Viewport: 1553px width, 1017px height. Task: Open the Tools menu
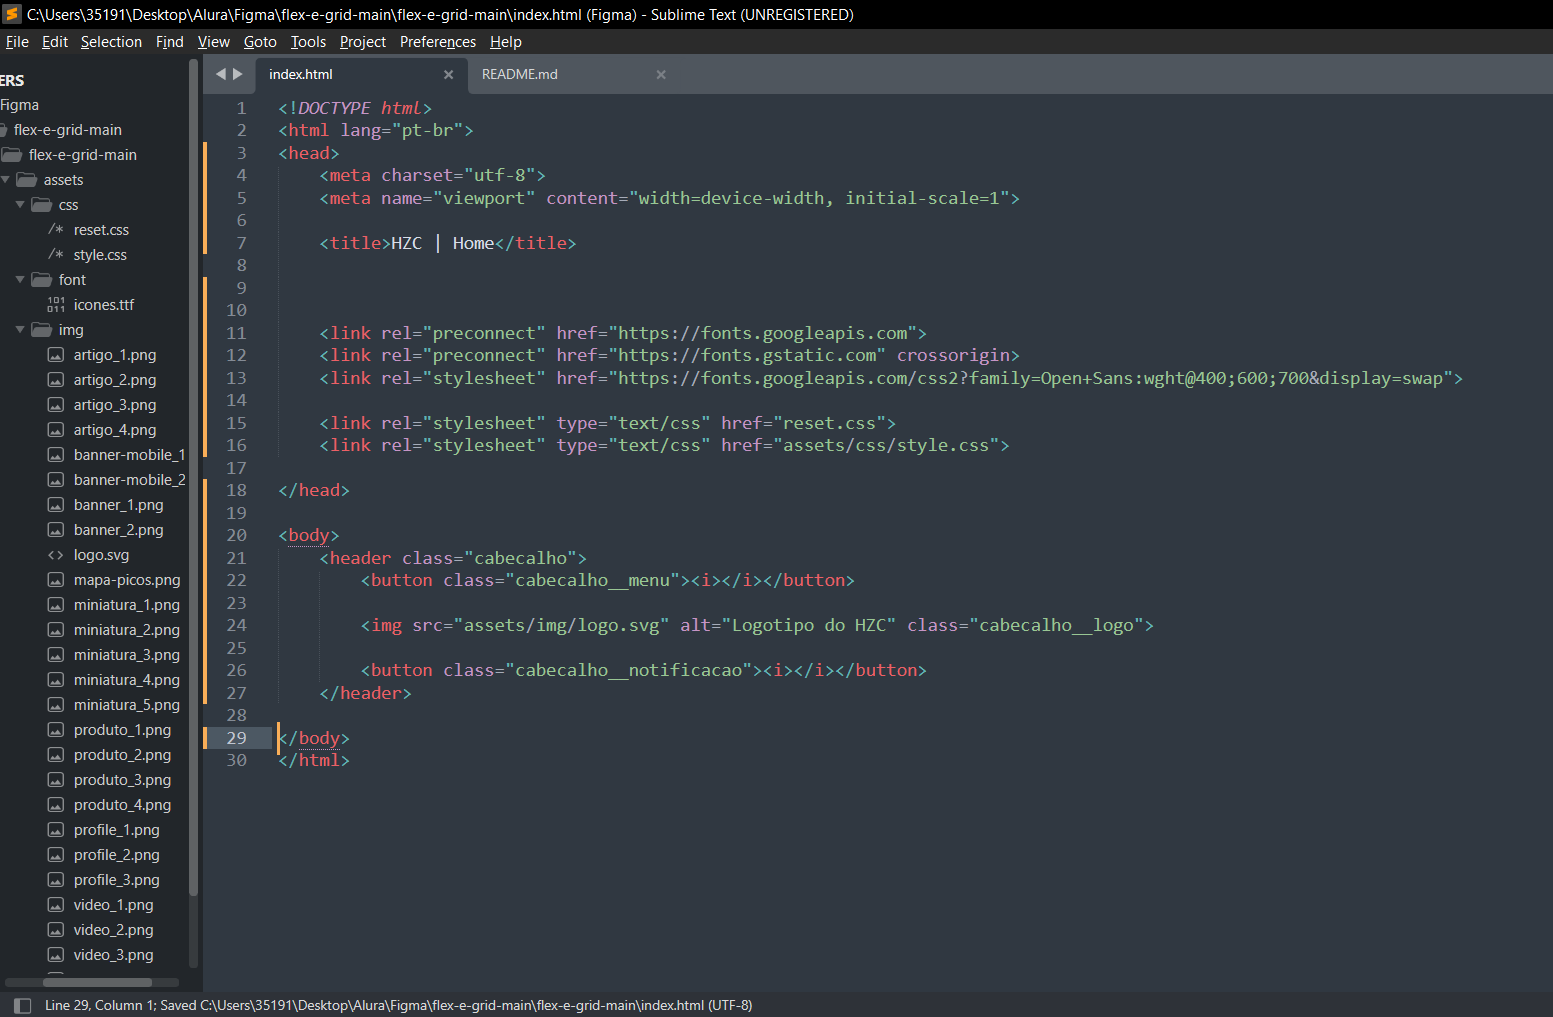[308, 42]
